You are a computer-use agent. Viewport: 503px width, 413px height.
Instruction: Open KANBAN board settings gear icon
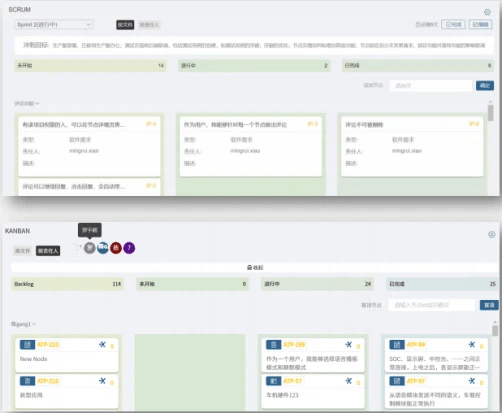(x=491, y=235)
